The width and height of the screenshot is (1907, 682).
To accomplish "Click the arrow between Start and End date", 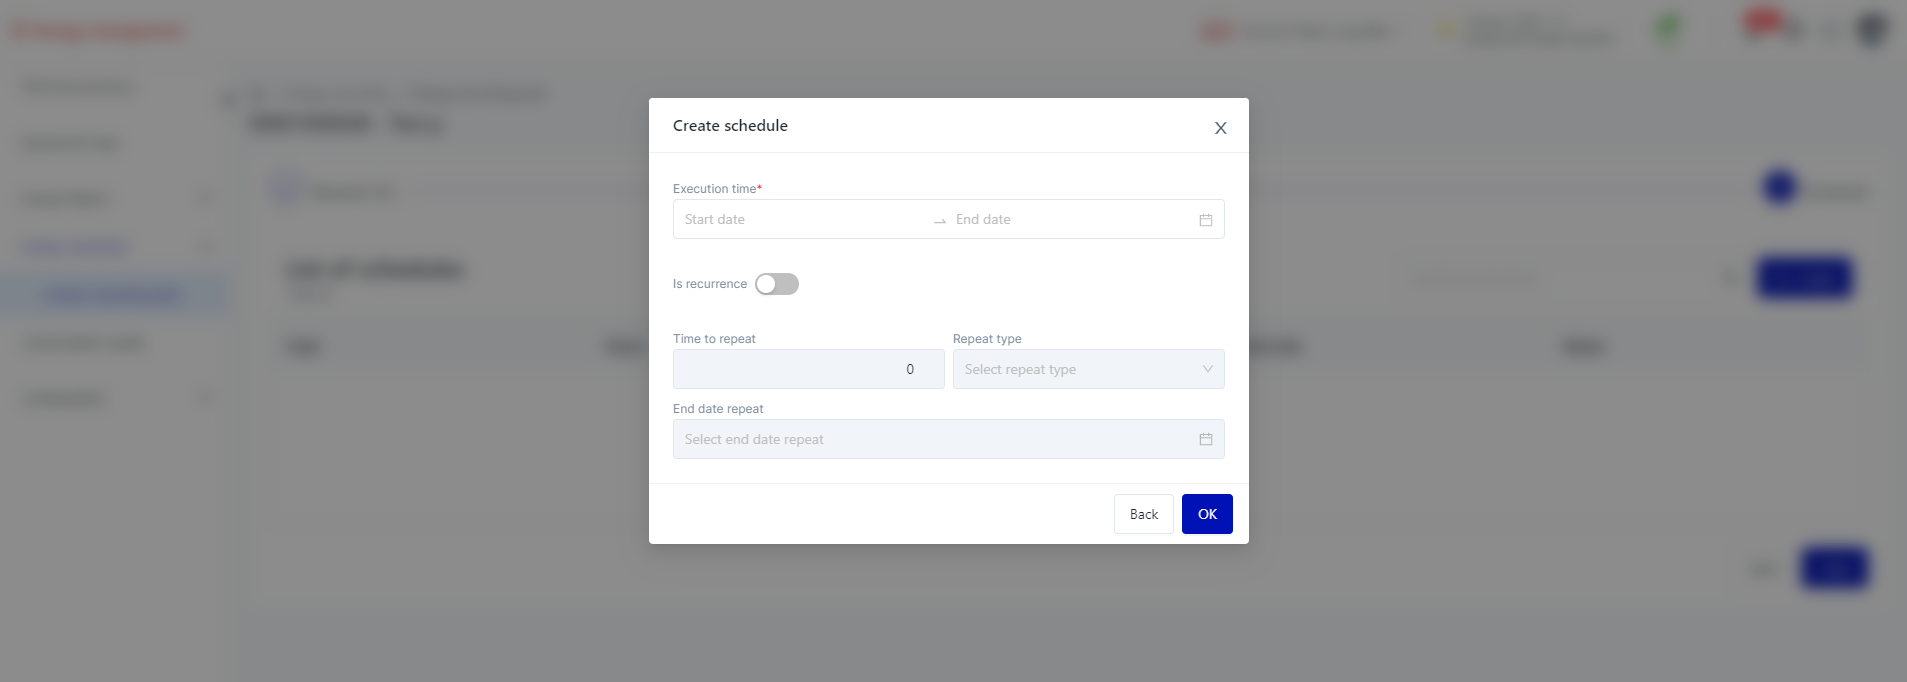I will 939,221.
